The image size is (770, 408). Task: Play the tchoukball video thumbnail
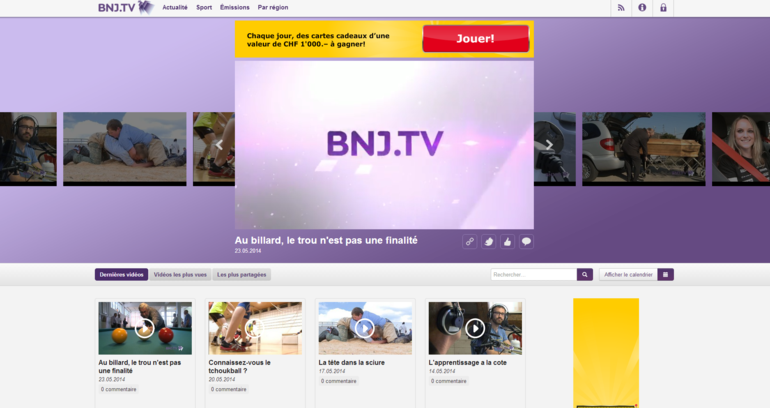click(255, 328)
